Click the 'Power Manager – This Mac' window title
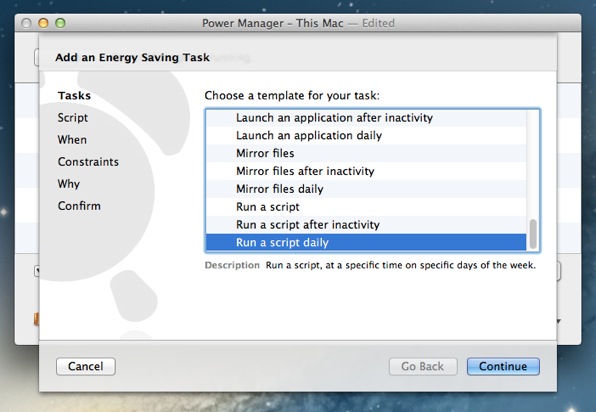596x412 pixels. click(273, 23)
